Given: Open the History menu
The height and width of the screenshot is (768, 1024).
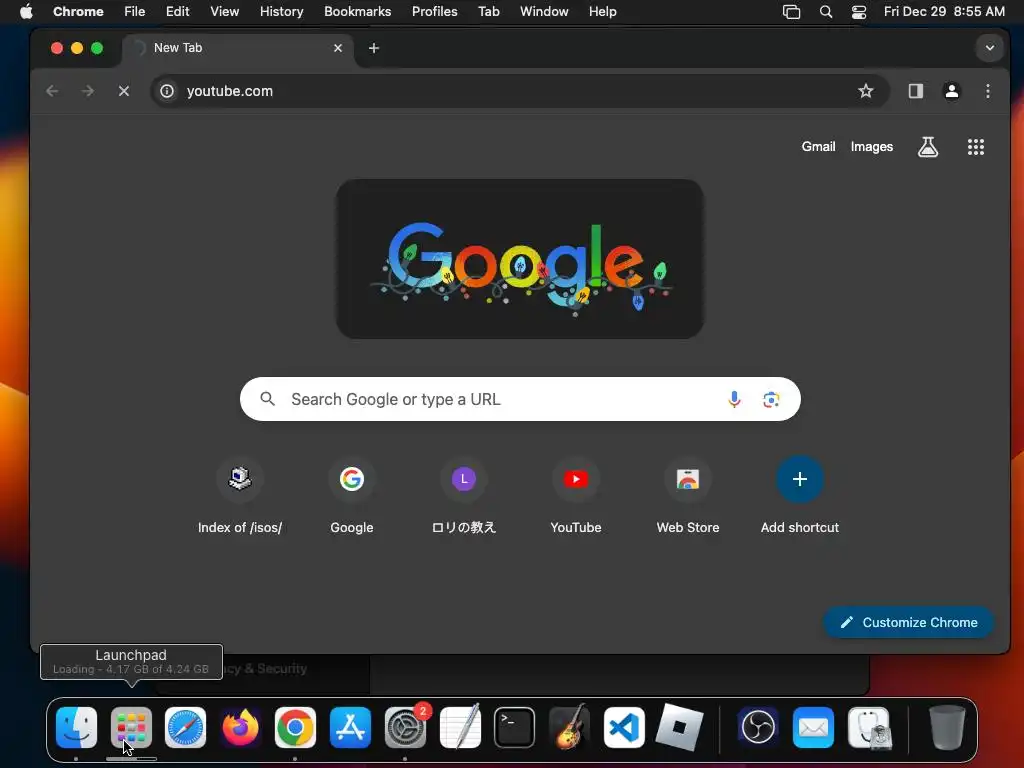Looking at the screenshot, I should click(x=281, y=12).
